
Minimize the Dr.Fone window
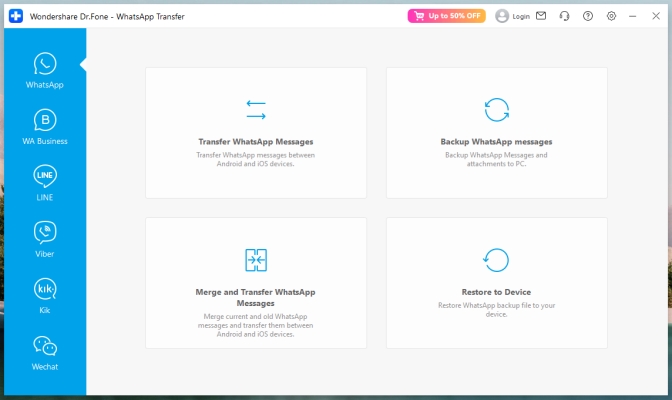click(634, 16)
